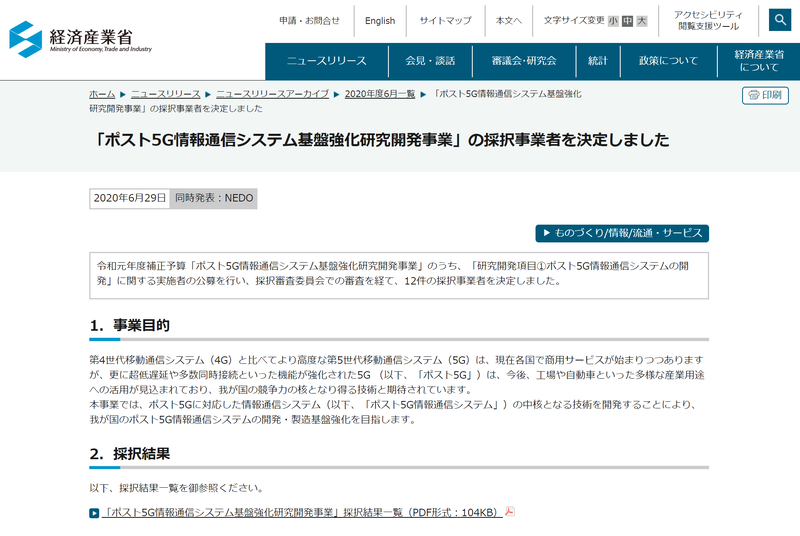The width and height of the screenshot is (800, 536).
Task: Click the main page title about ポスト5G
Action: click(381, 140)
